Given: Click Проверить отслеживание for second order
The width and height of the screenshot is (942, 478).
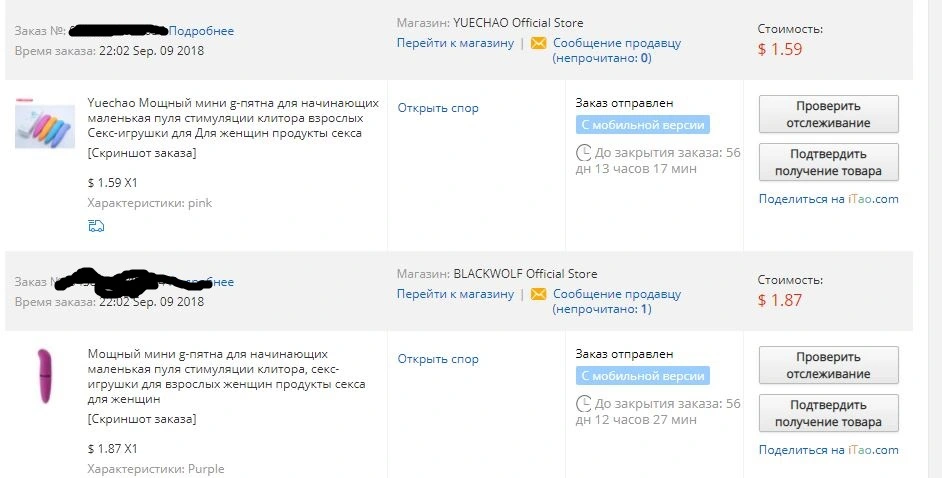Looking at the screenshot, I should click(x=828, y=365).
